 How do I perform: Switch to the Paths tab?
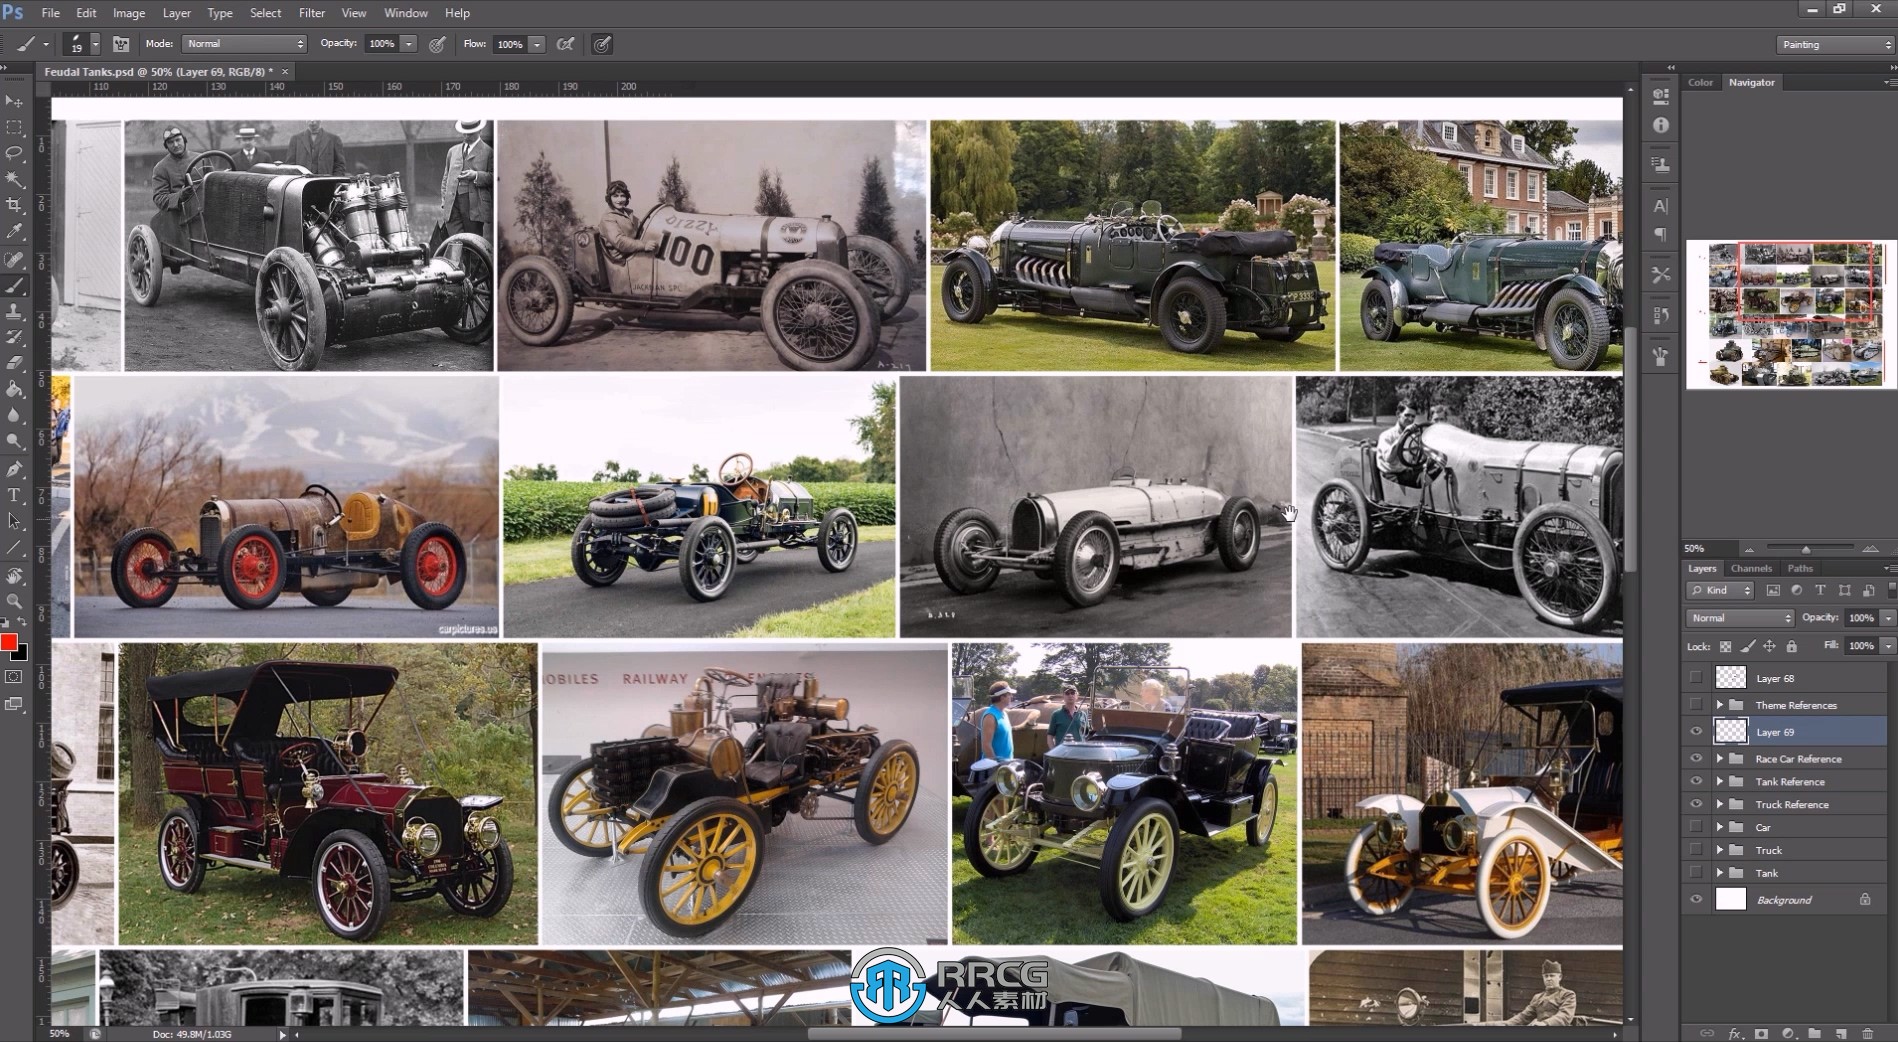click(x=1800, y=568)
